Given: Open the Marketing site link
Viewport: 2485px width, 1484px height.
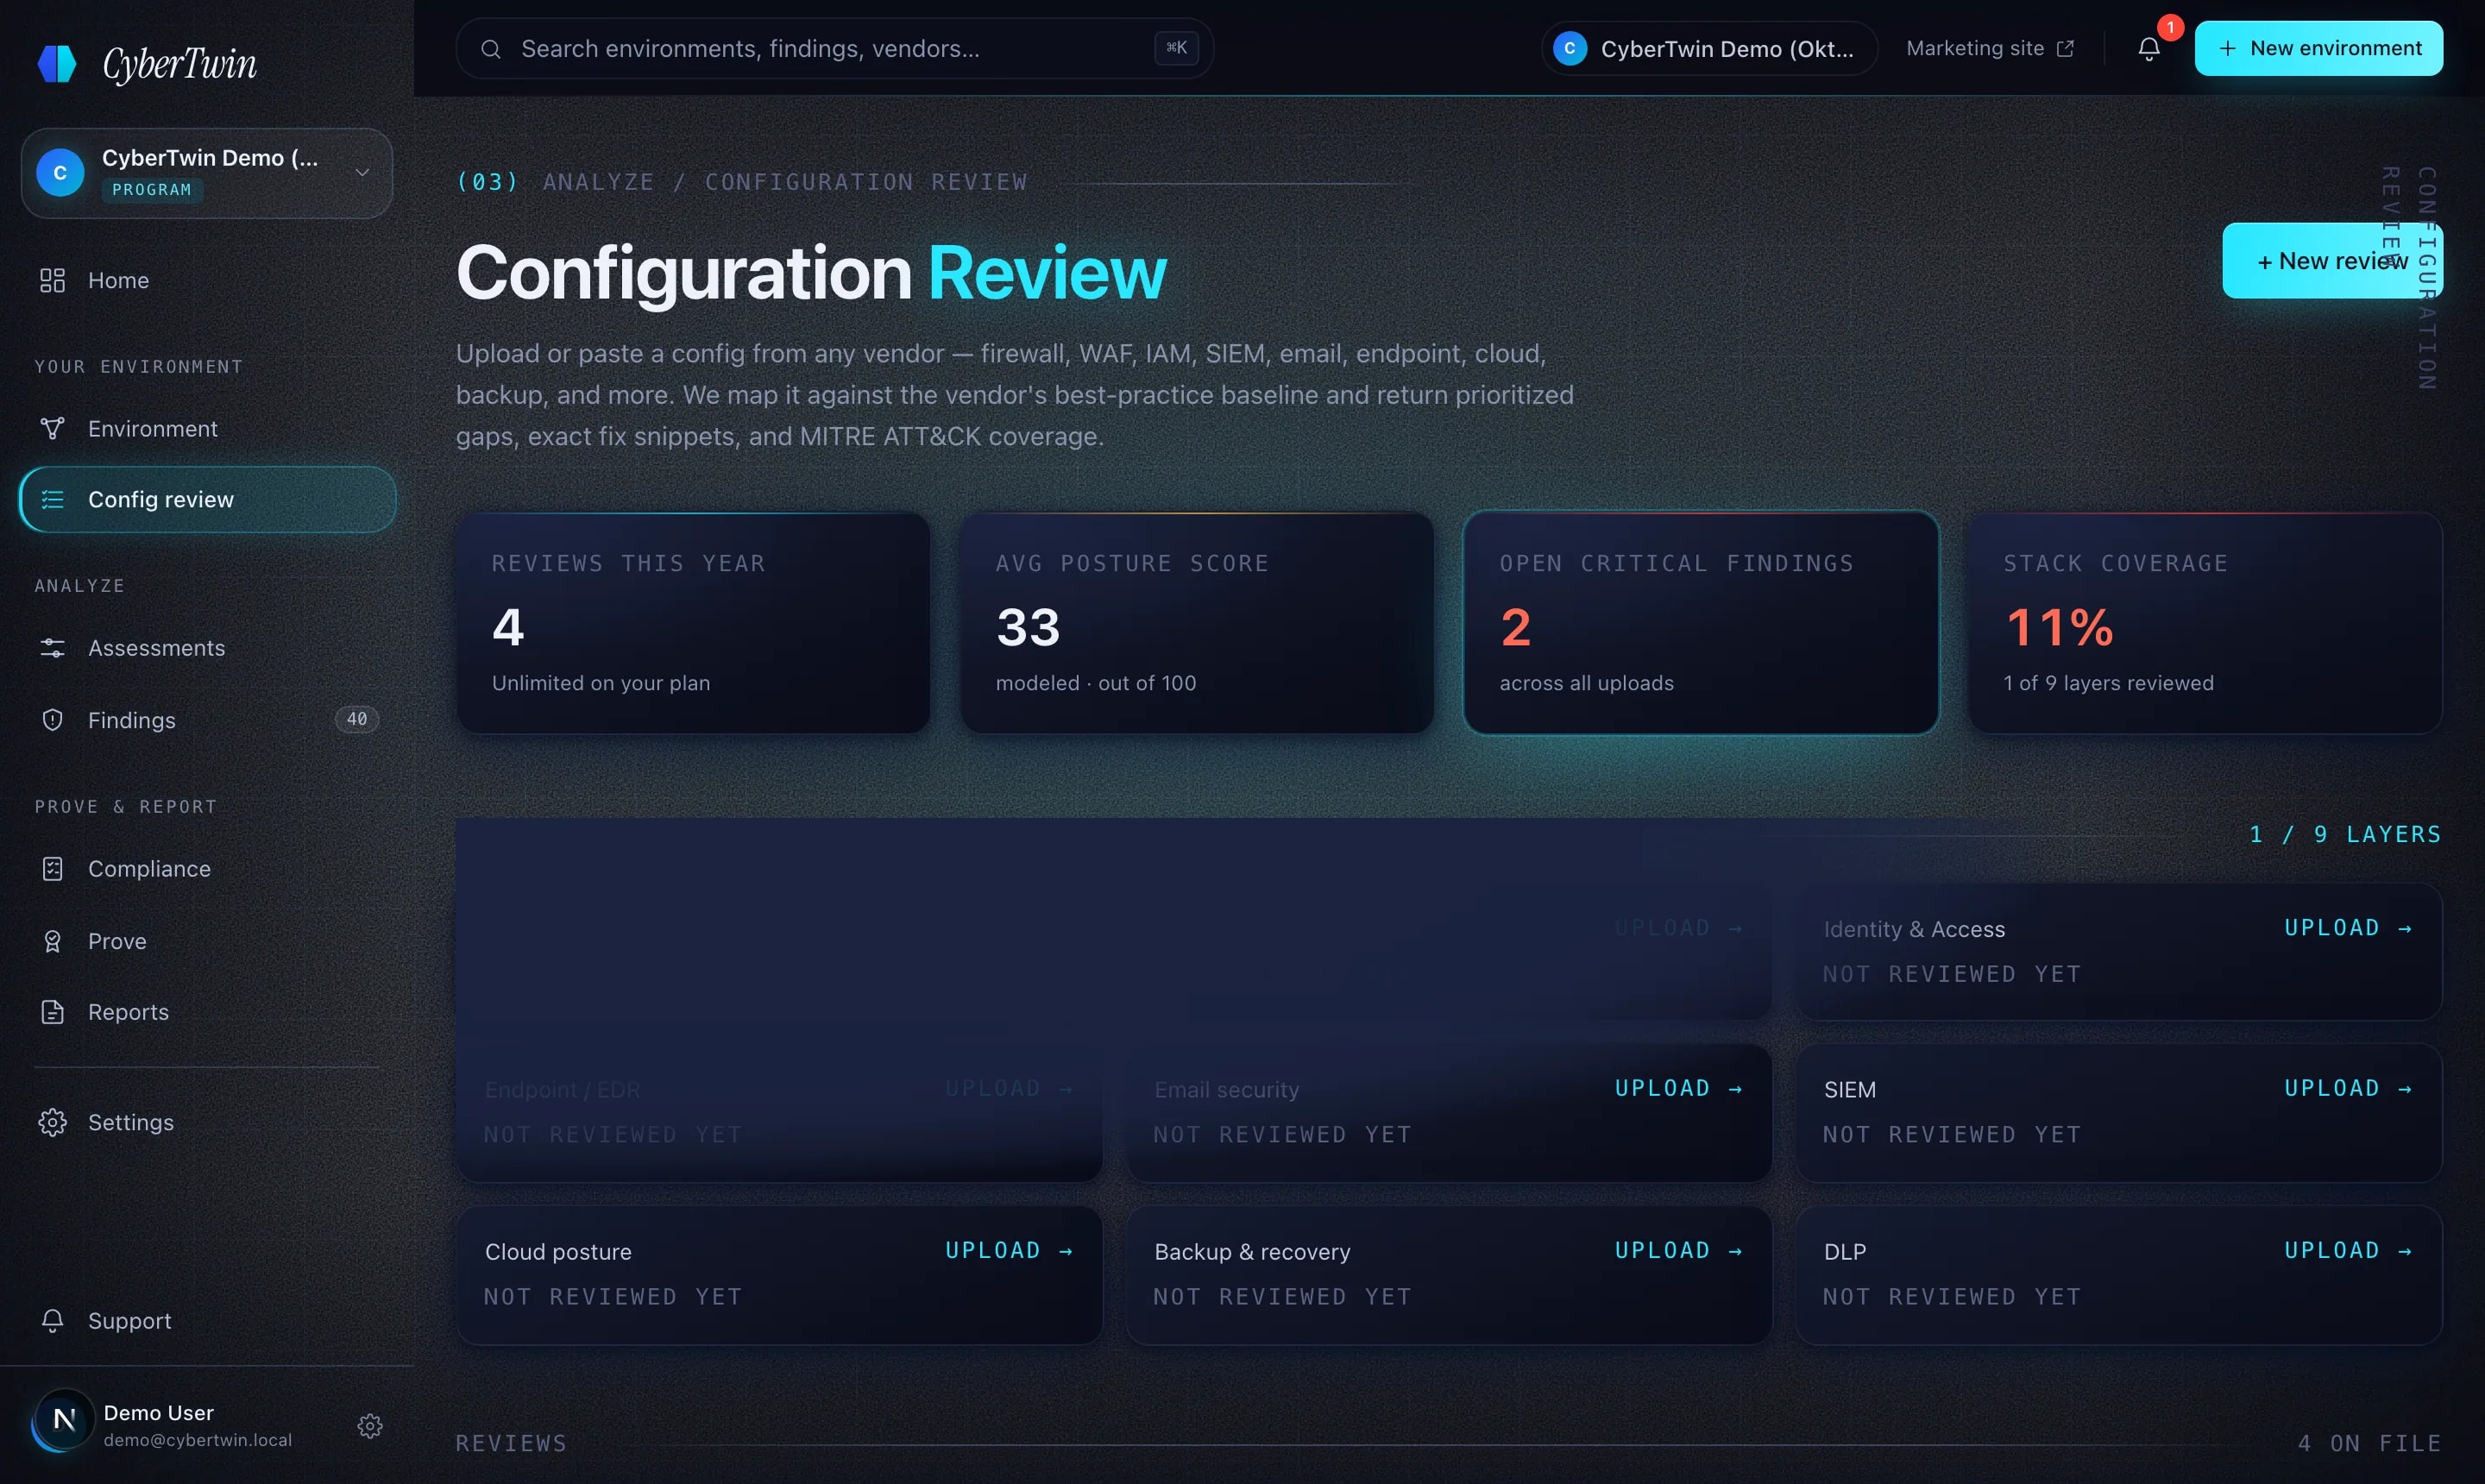Looking at the screenshot, I should 1988,49.
